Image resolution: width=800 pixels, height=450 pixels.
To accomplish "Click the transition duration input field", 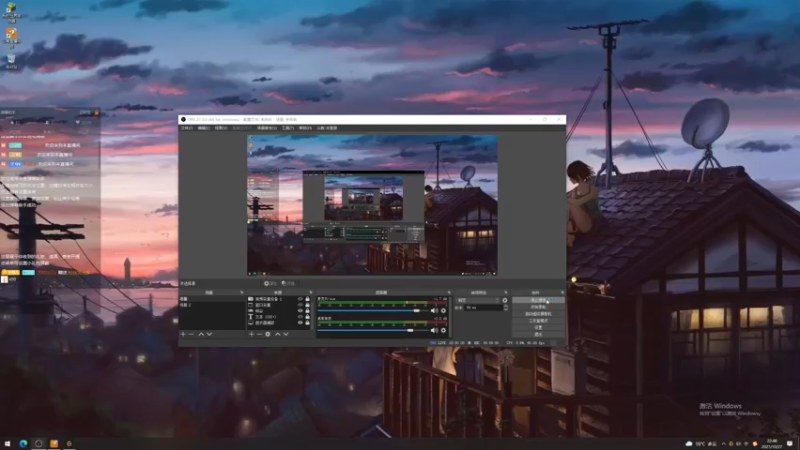I will [x=484, y=308].
